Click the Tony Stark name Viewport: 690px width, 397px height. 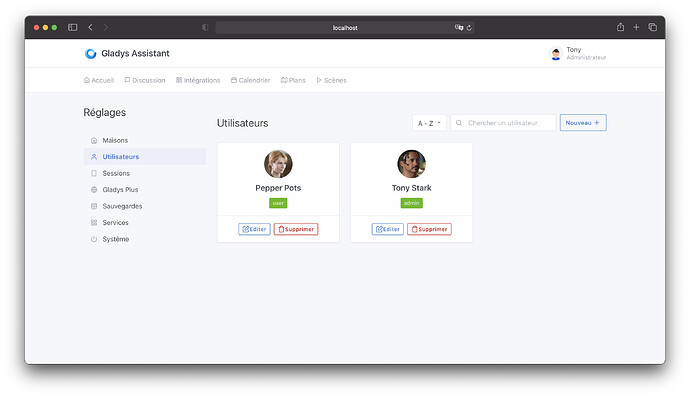pyautogui.click(x=411, y=188)
